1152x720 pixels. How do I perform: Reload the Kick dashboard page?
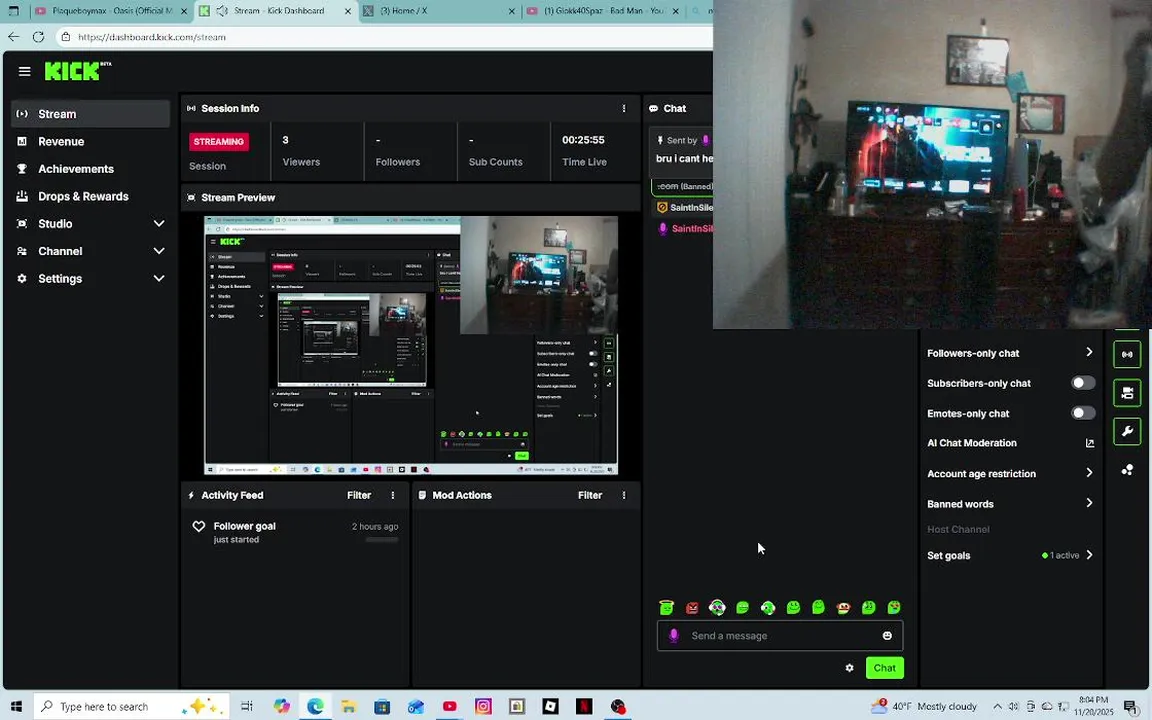pos(38,37)
